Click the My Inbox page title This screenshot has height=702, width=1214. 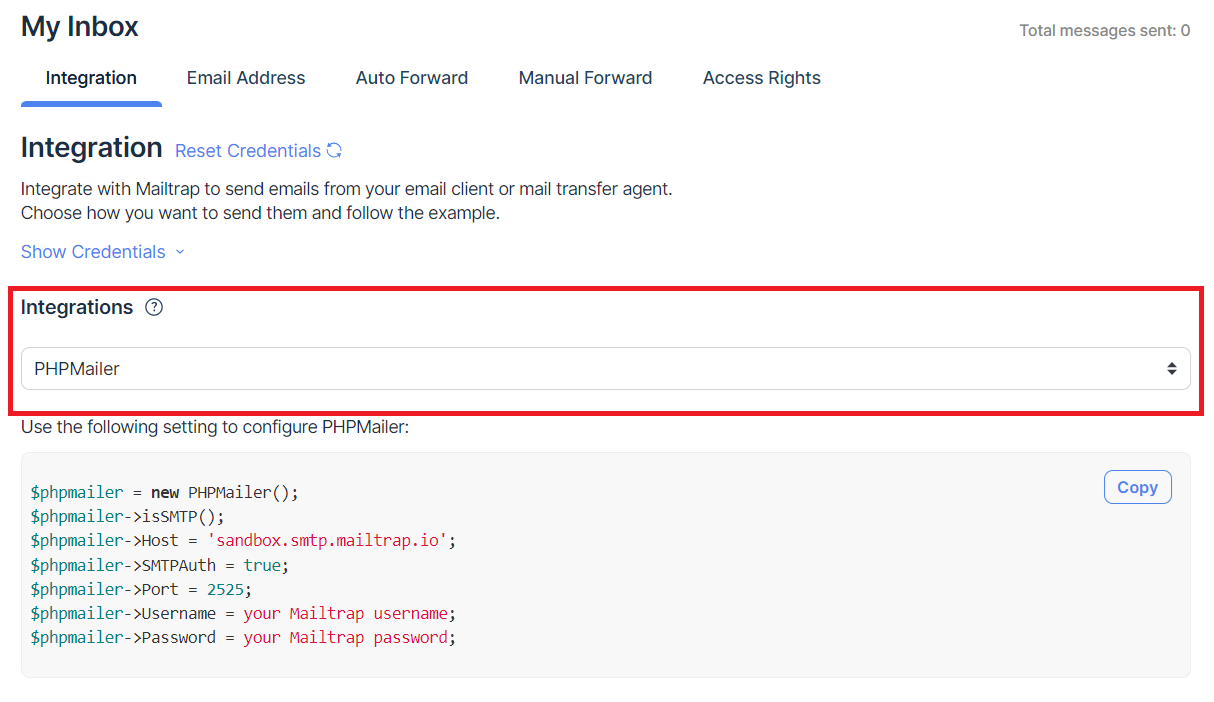[x=80, y=27]
